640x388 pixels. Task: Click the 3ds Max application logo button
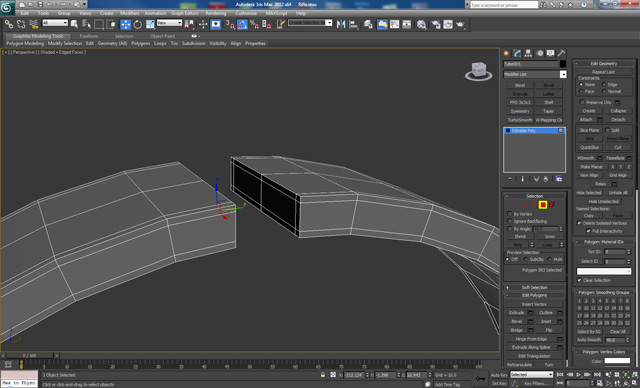click(x=8, y=7)
